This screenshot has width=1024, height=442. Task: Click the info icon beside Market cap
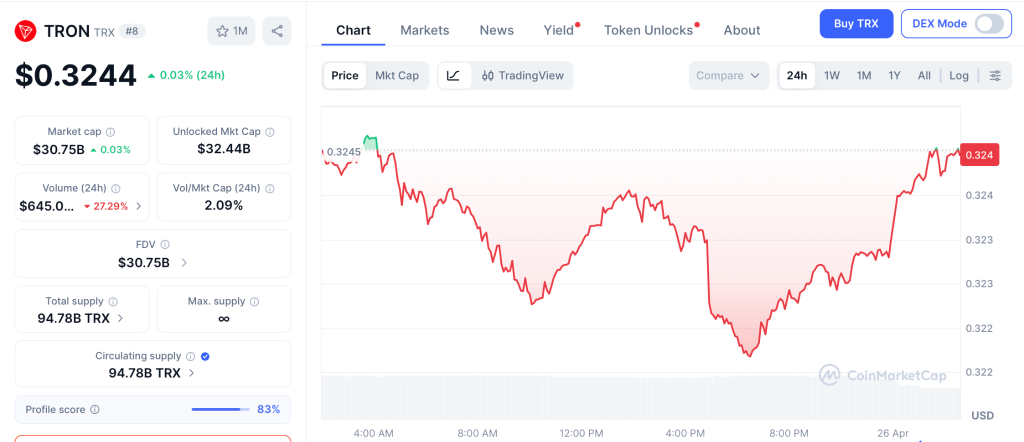click(x=110, y=132)
